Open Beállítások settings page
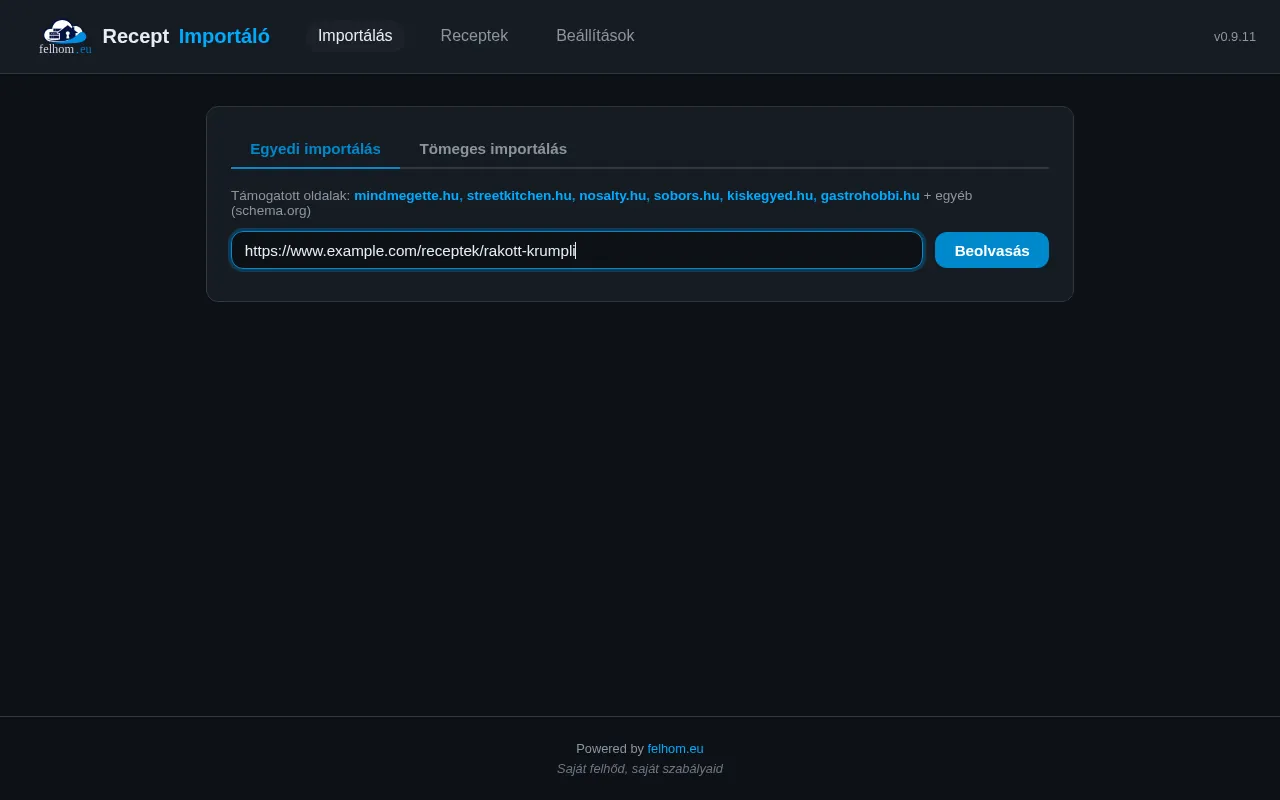This screenshot has height=800, width=1280. [595, 36]
